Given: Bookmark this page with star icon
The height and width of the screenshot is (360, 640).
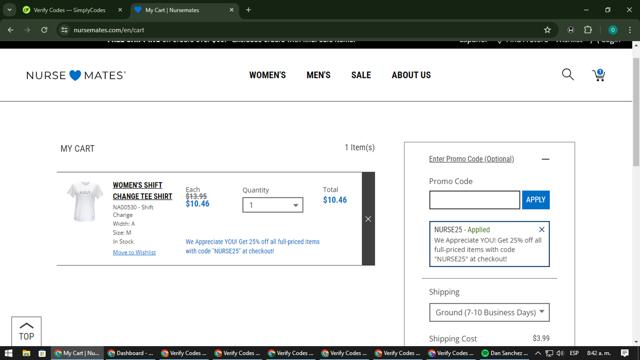Looking at the screenshot, I should click(x=547, y=30).
